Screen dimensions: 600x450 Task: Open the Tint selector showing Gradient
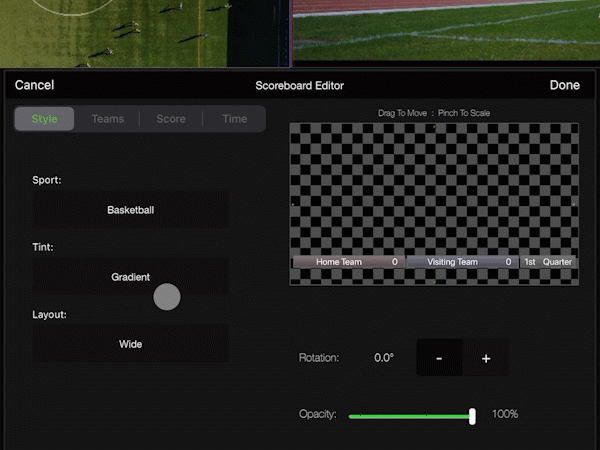pos(131,277)
